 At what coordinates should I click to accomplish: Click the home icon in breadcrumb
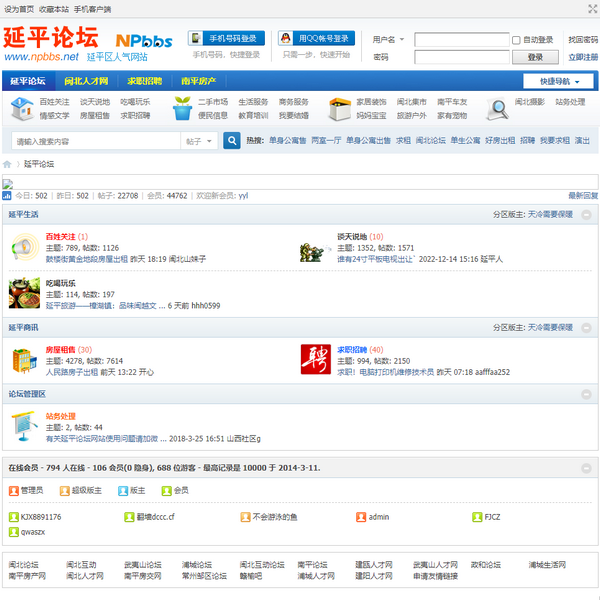[8, 164]
